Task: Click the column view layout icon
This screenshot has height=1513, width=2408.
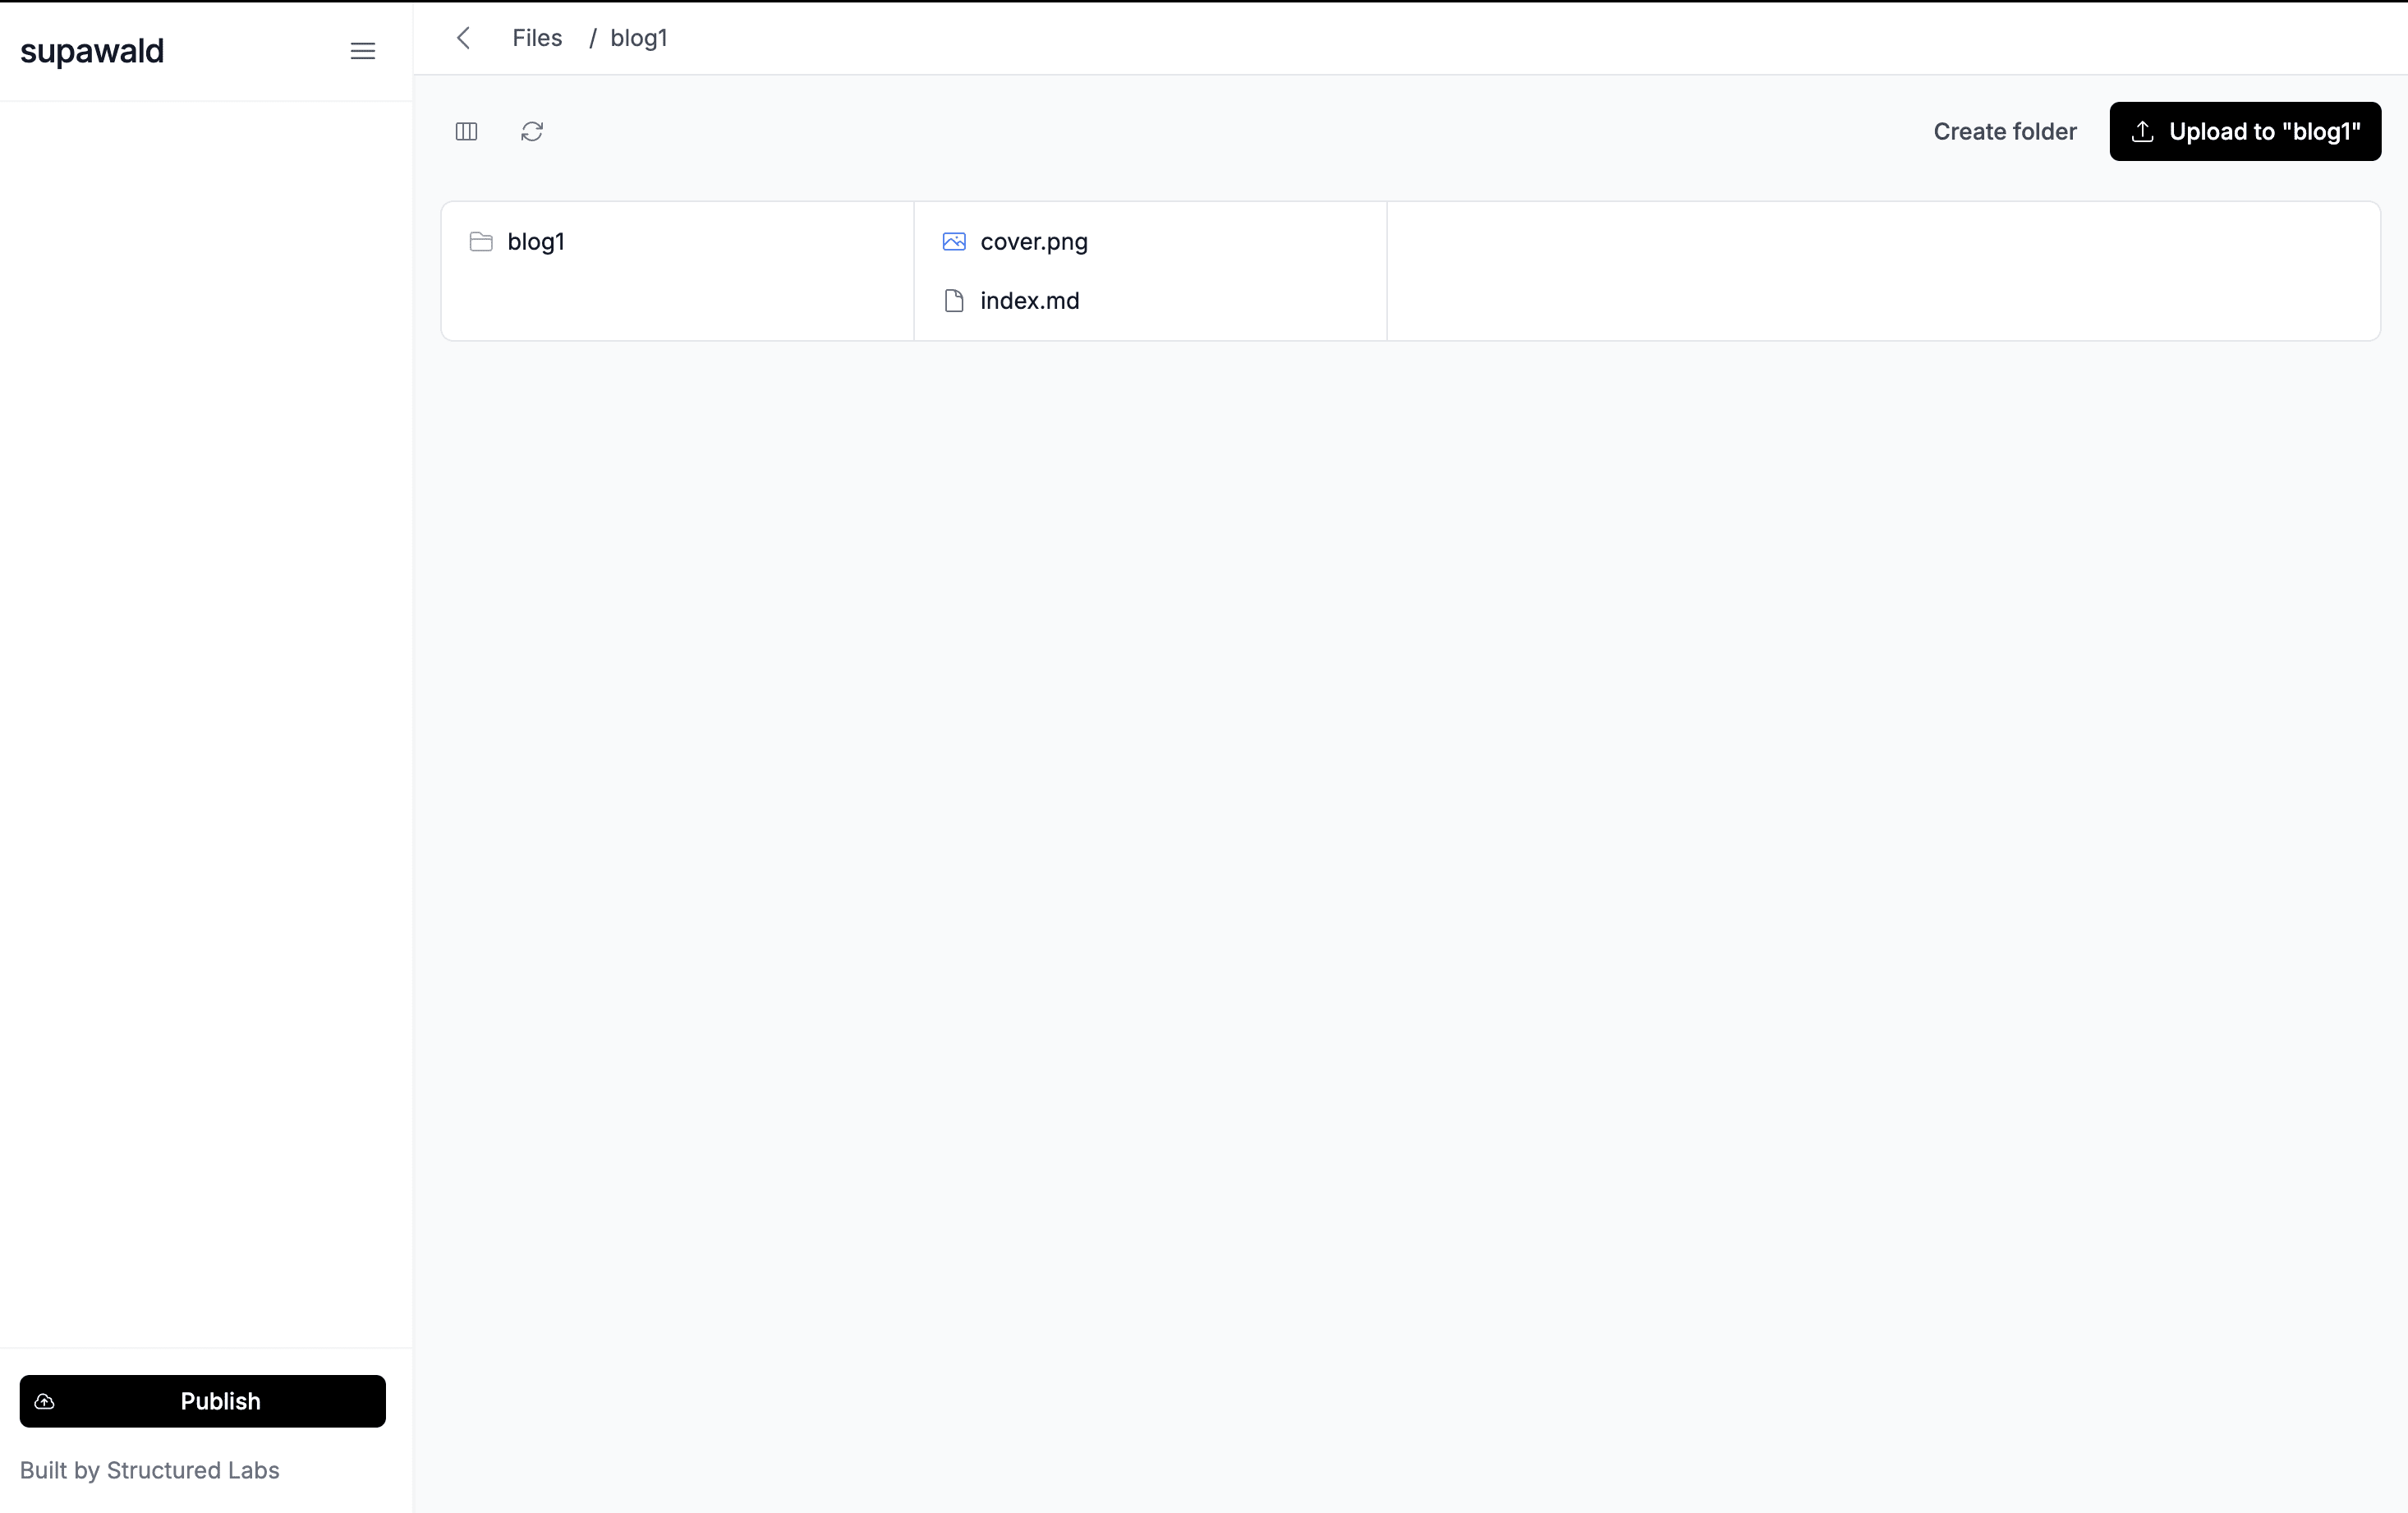Action: pos(466,131)
